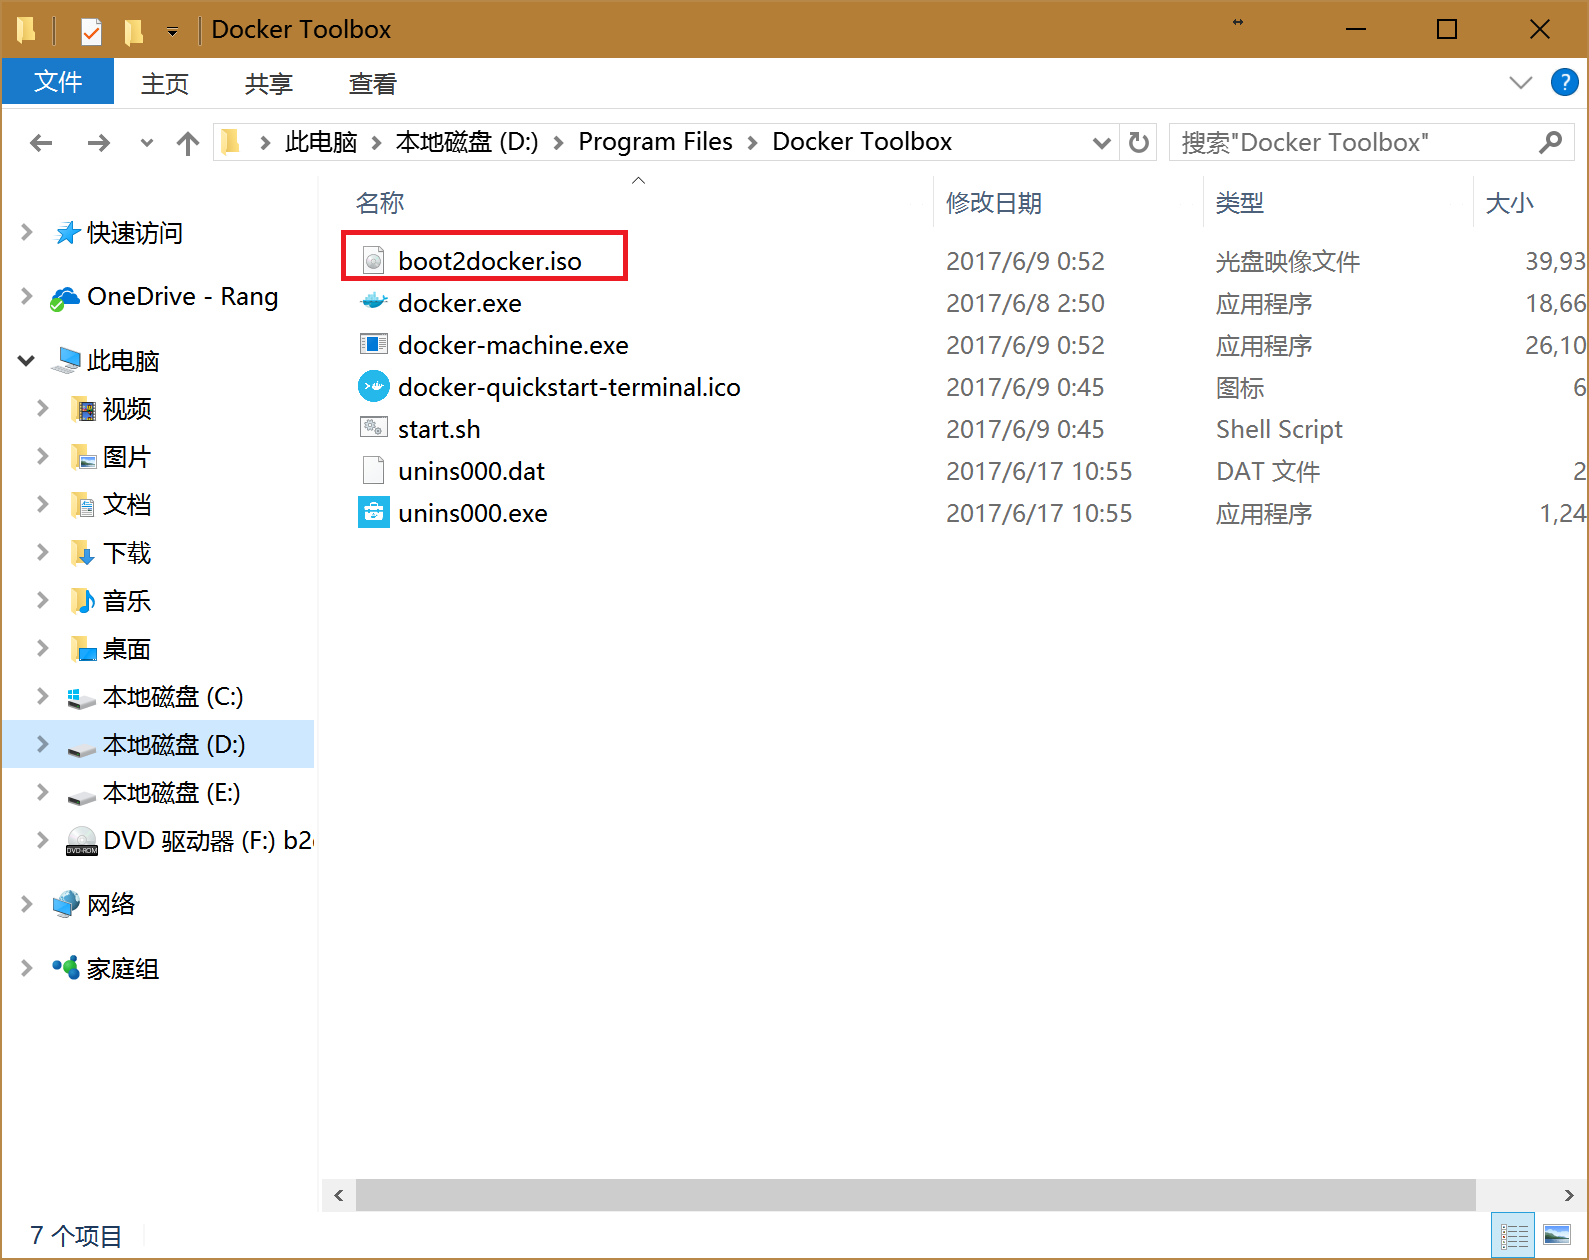1589x1260 pixels.
Task: Switch to details list view
Action: click(1514, 1235)
